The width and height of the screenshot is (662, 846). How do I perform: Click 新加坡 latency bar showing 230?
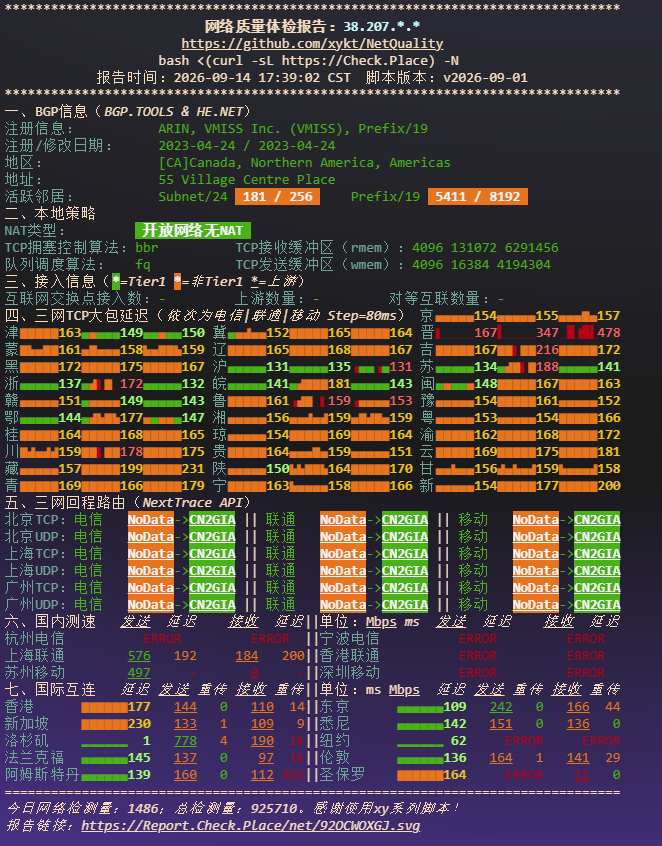[116, 724]
